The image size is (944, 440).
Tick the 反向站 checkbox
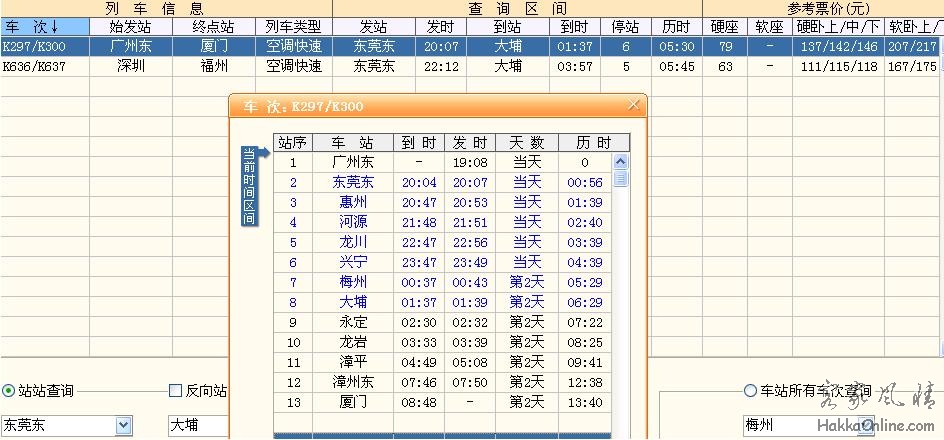175,391
